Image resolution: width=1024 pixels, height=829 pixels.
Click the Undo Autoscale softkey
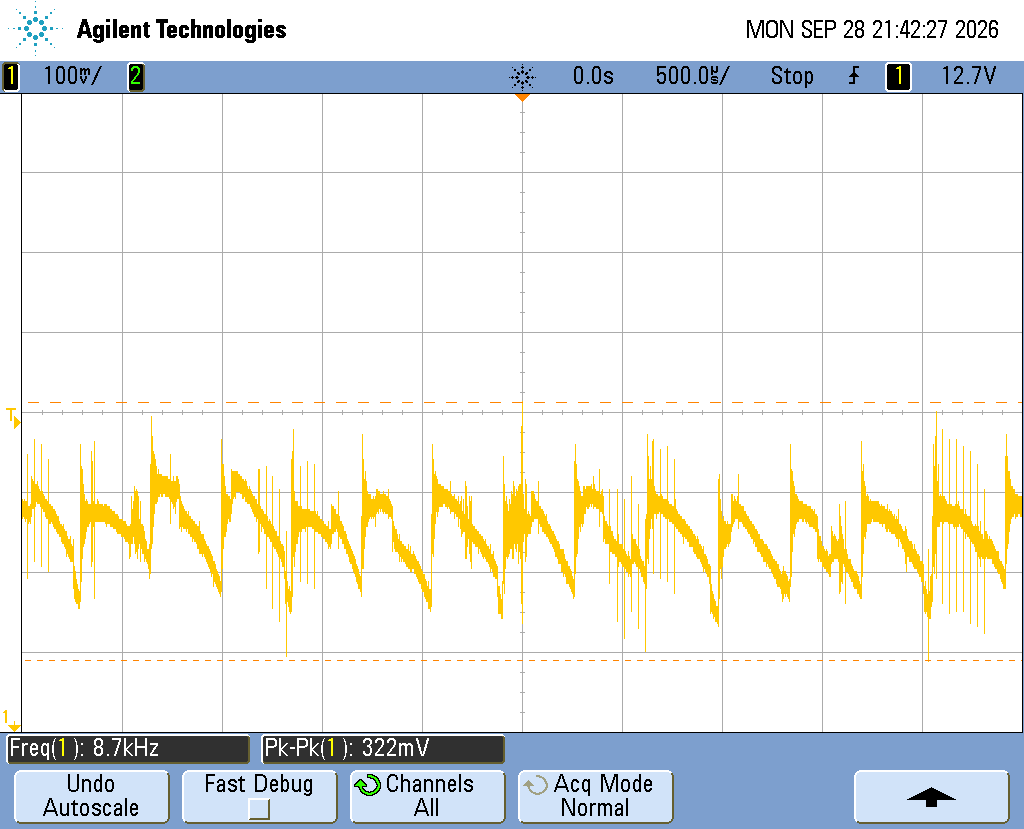91,796
